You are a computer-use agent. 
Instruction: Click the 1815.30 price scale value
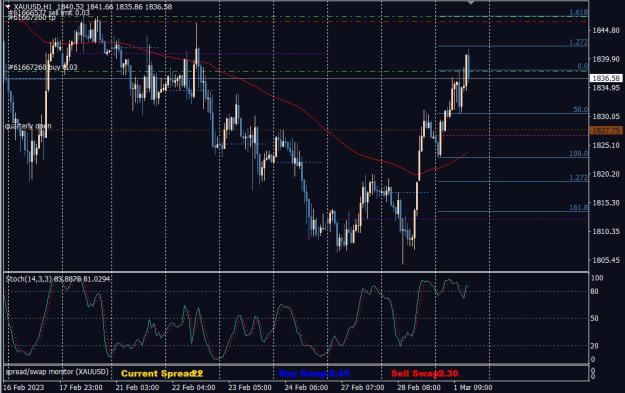coord(606,202)
